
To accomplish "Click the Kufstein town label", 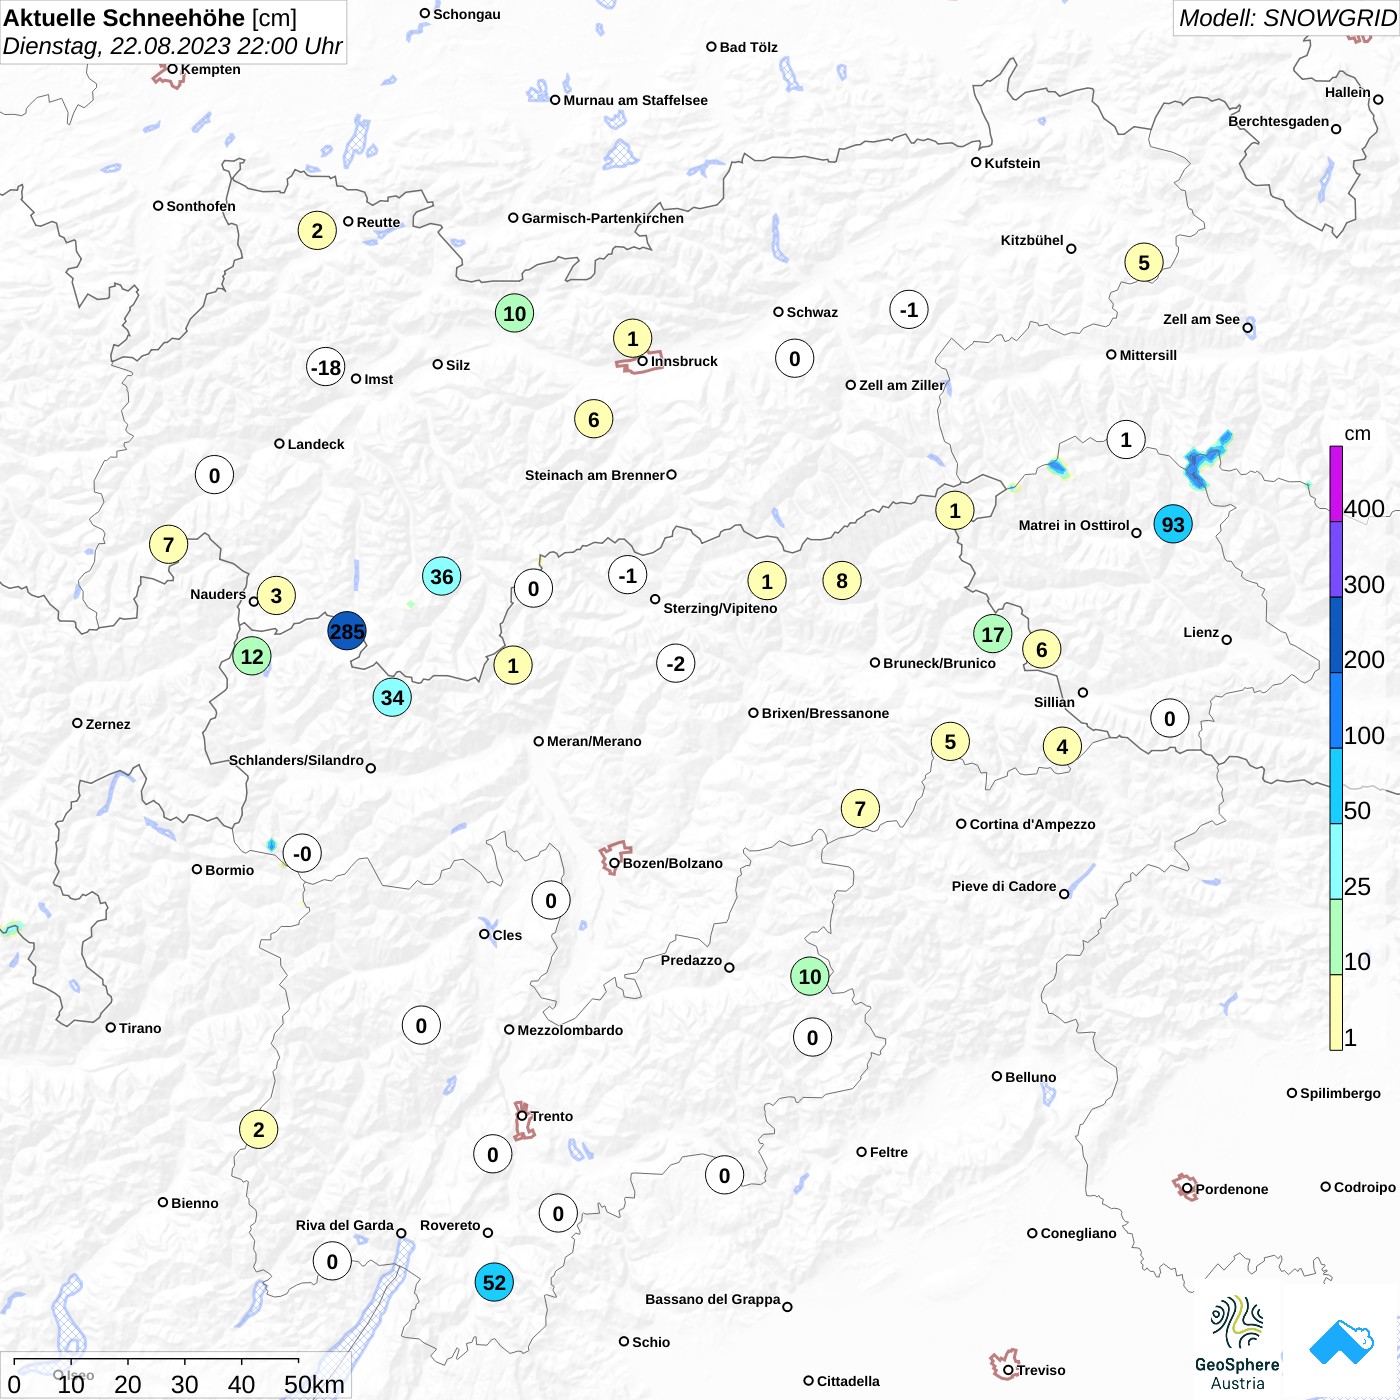I will pyautogui.click(x=1012, y=163).
